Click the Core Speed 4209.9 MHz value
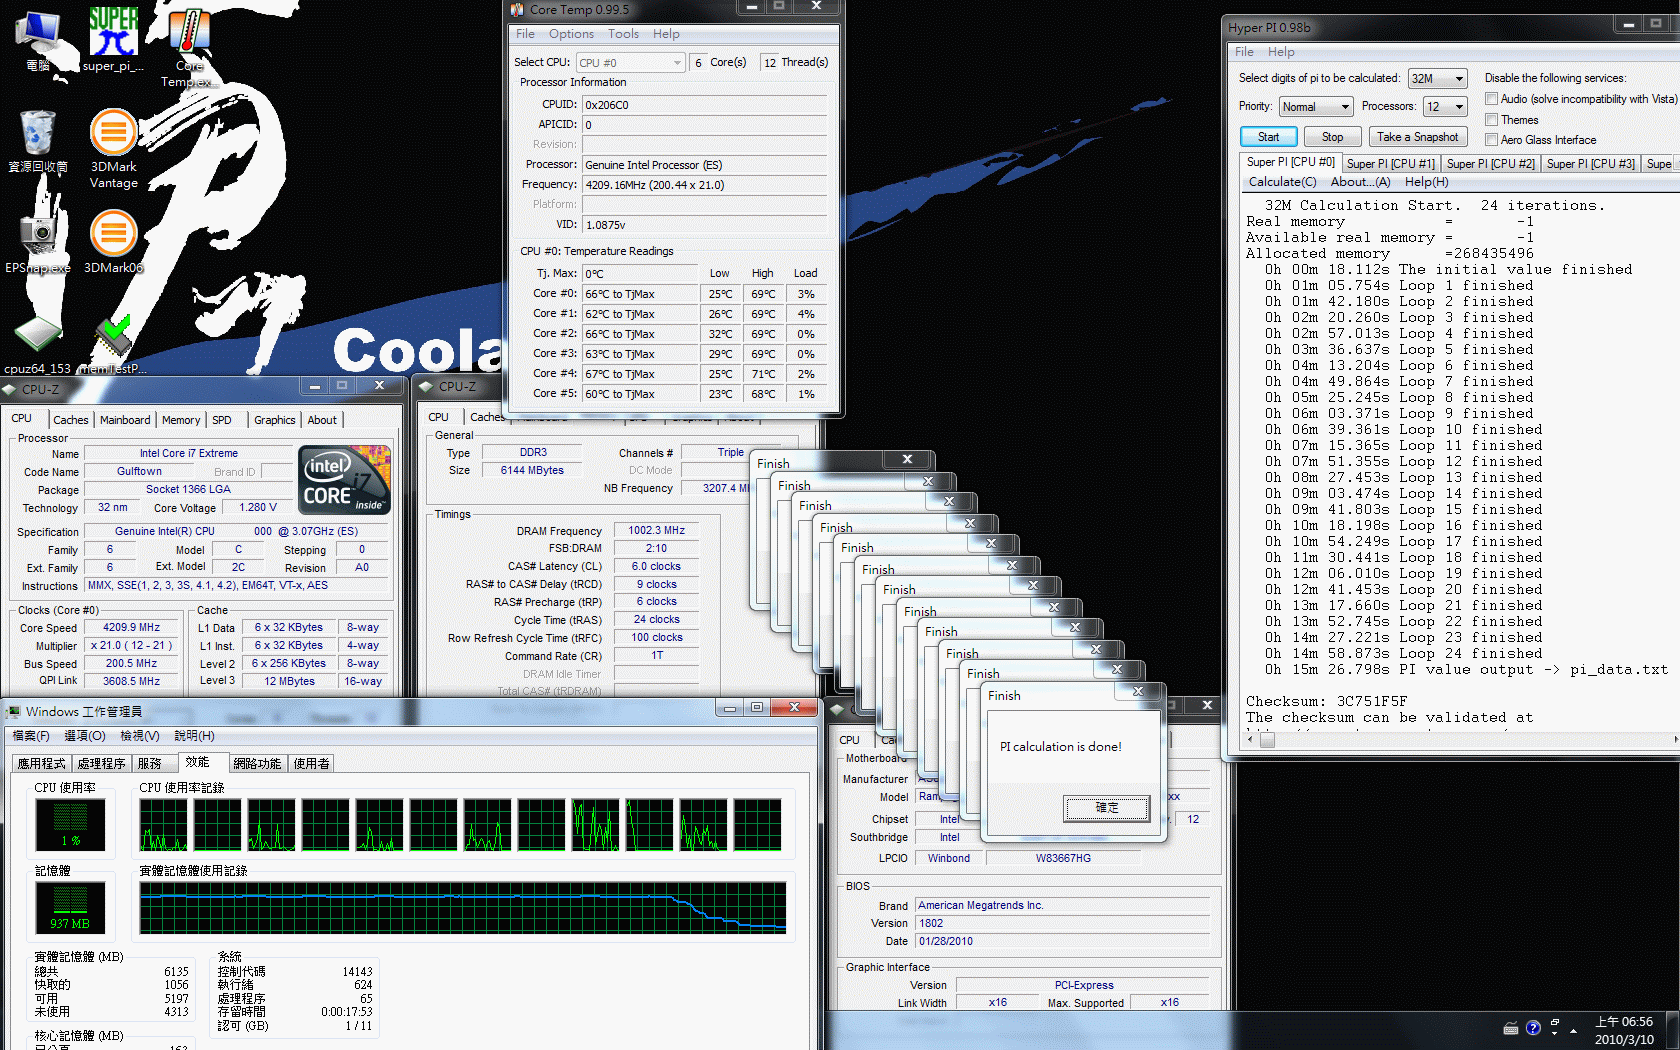1680x1050 pixels. tap(132, 628)
